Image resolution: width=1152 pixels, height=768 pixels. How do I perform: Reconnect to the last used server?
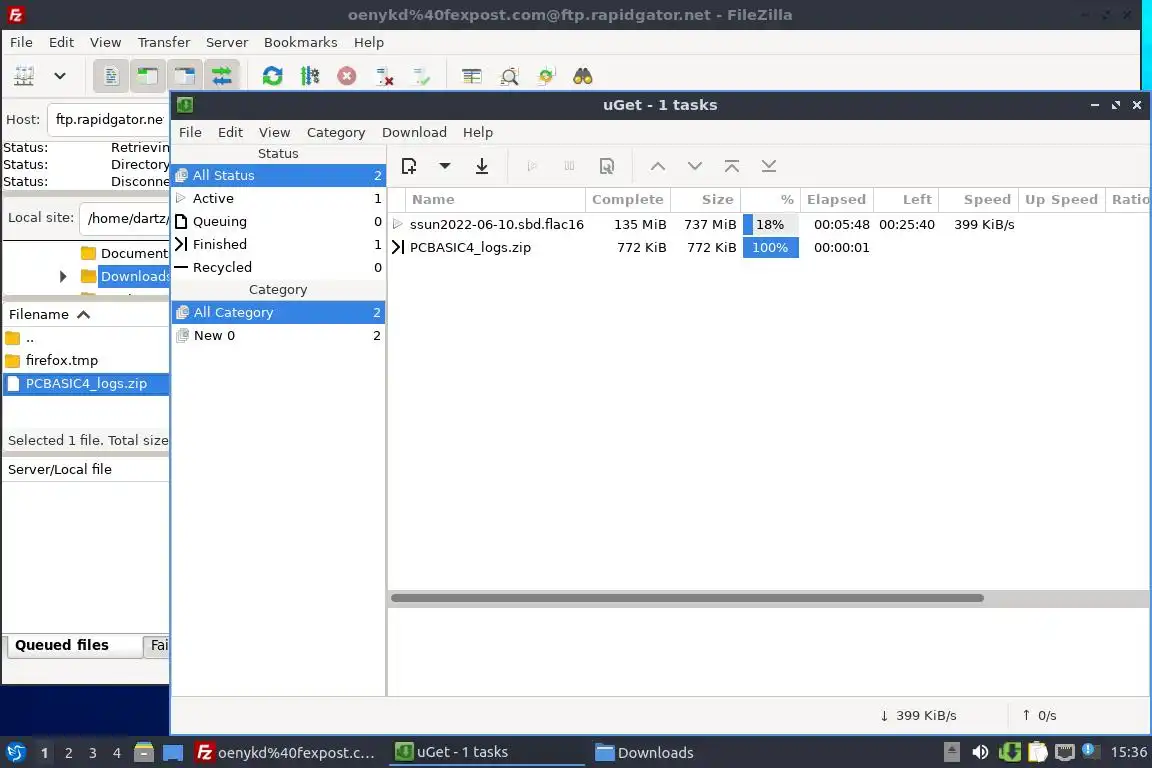[422, 76]
